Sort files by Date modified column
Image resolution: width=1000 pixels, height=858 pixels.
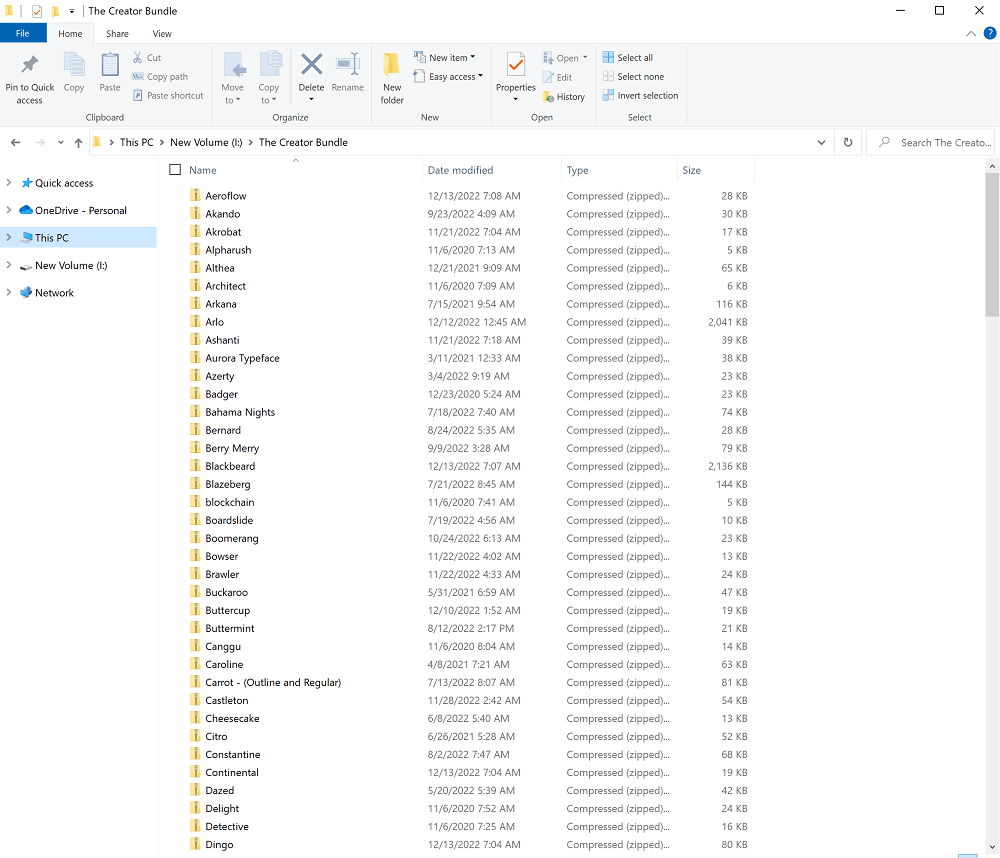coord(460,170)
